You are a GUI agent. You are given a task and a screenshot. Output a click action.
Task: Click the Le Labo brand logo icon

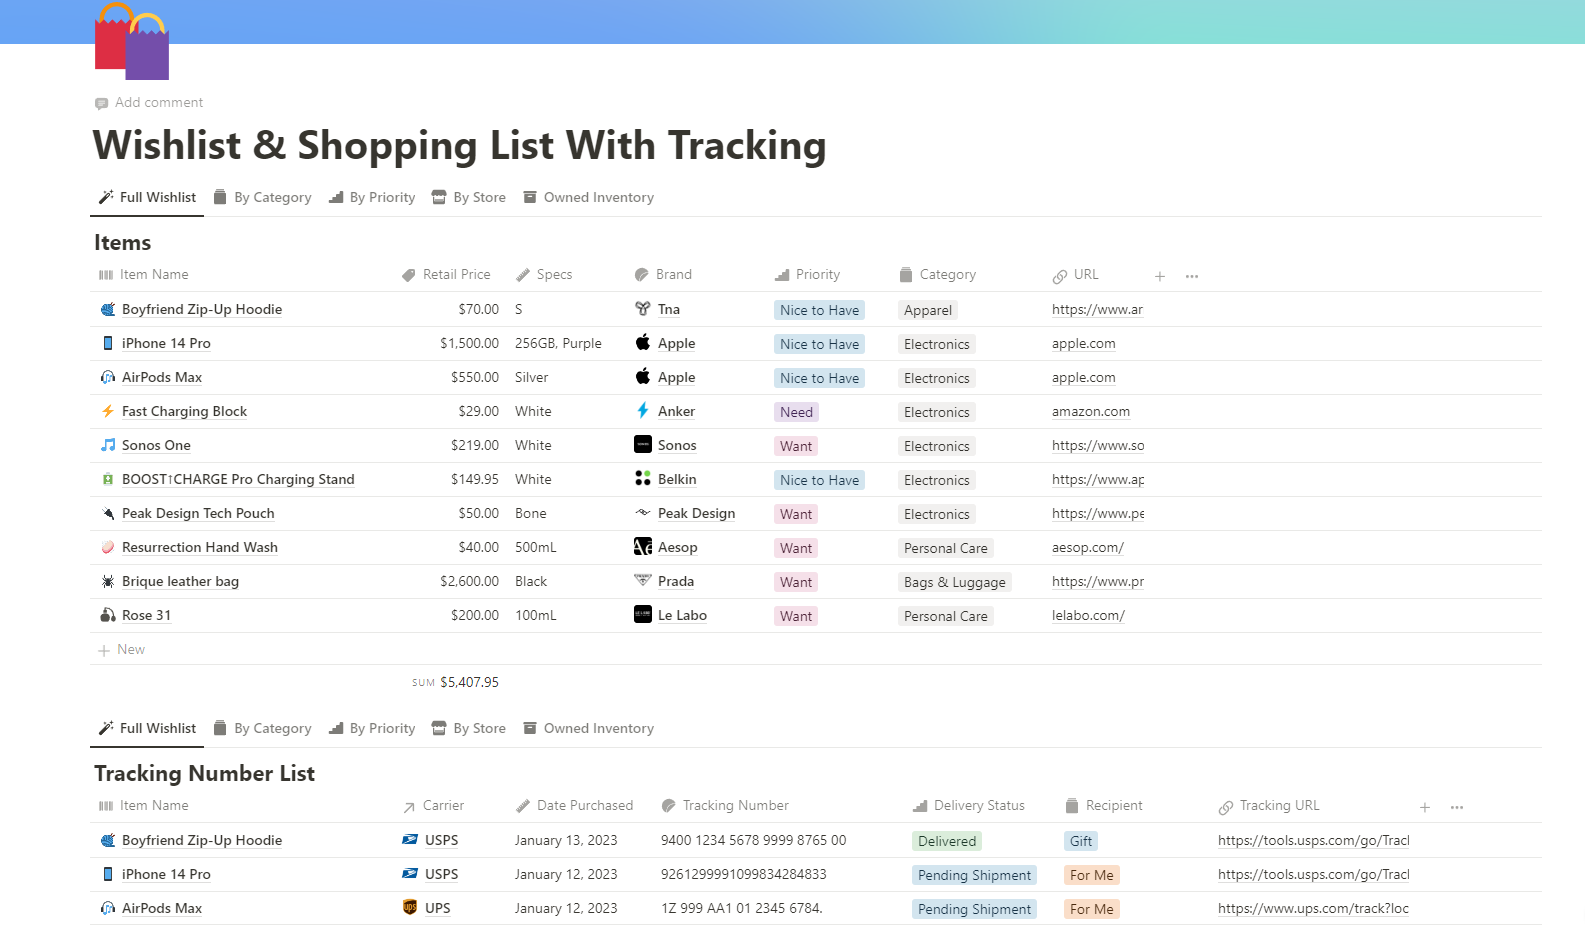643,615
